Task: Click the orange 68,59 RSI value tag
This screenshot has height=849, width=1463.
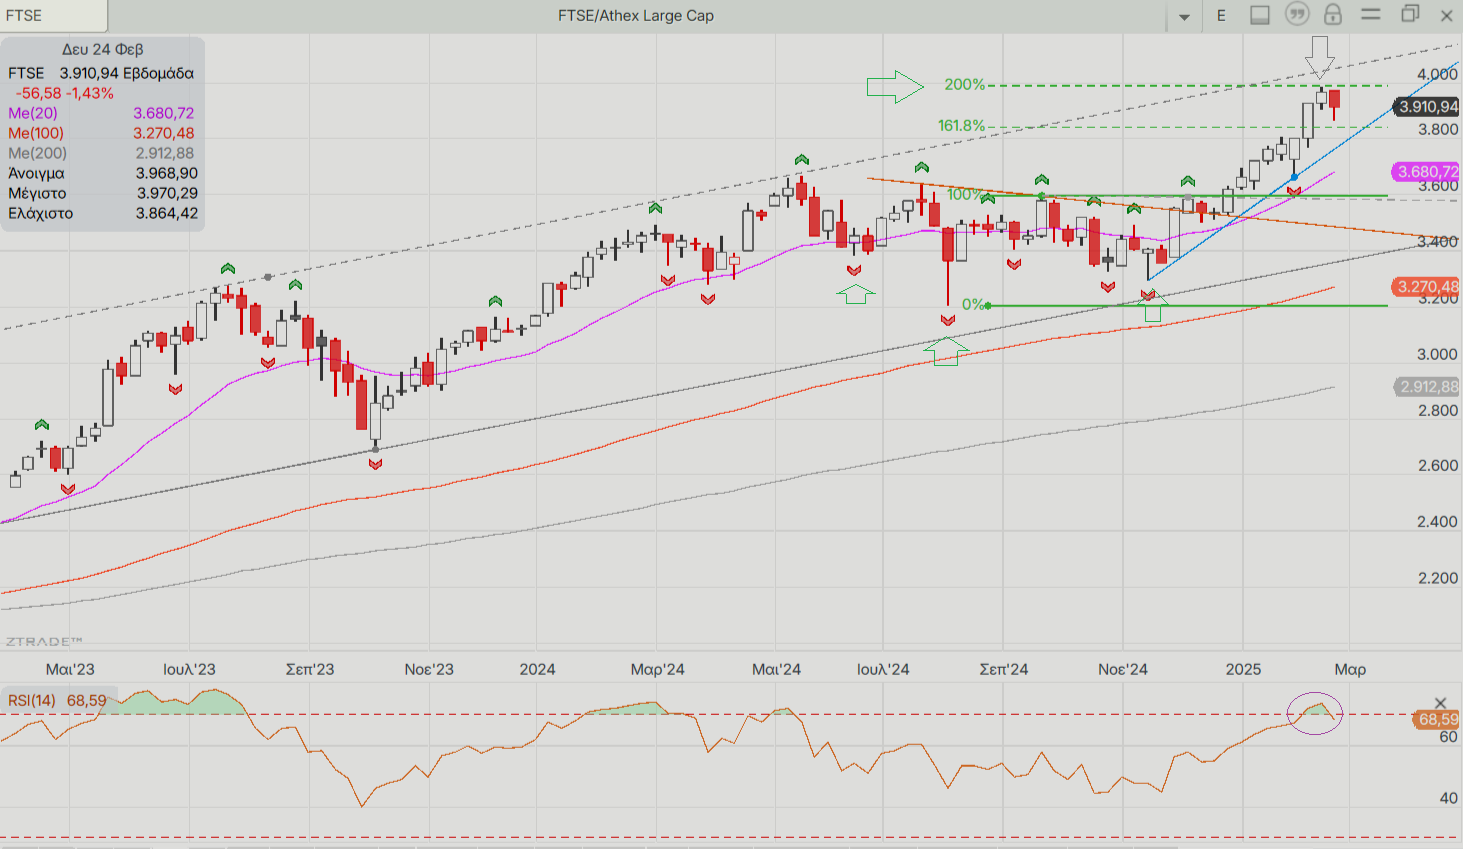Action: point(1437,719)
